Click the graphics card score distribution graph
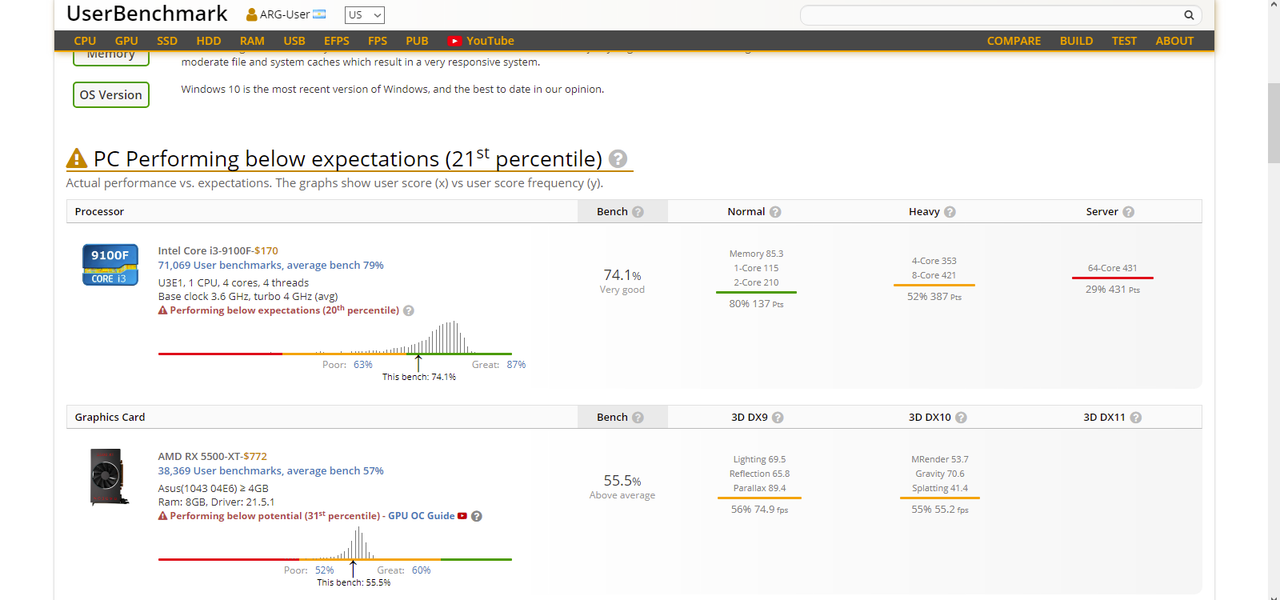Image resolution: width=1280 pixels, height=600 pixels. 335,544
